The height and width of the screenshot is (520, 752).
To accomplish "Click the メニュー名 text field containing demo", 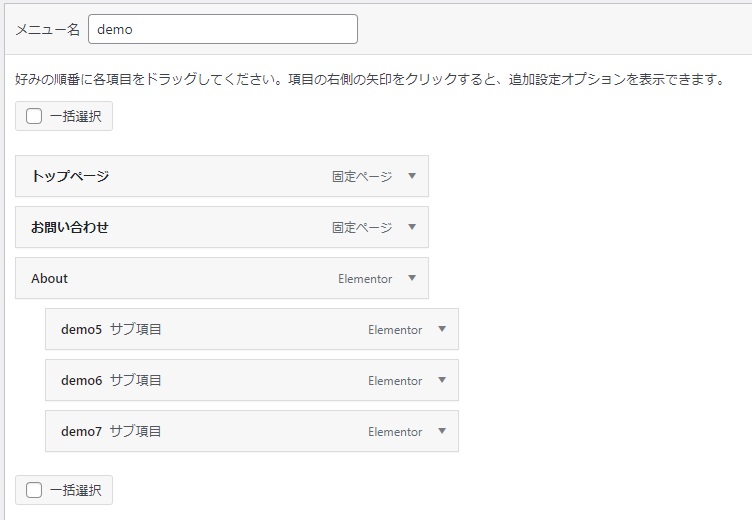I will (222, 29).
